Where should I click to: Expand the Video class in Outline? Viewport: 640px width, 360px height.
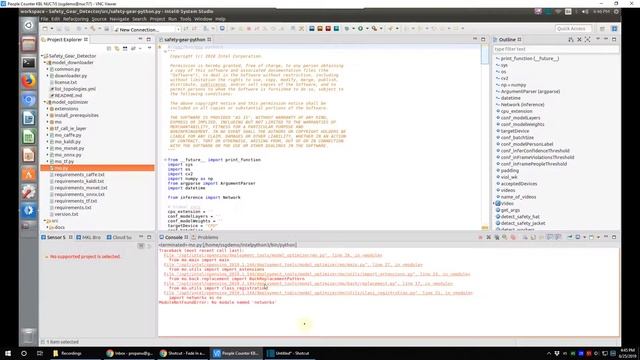pyautogui.click(x=494, y=203)
